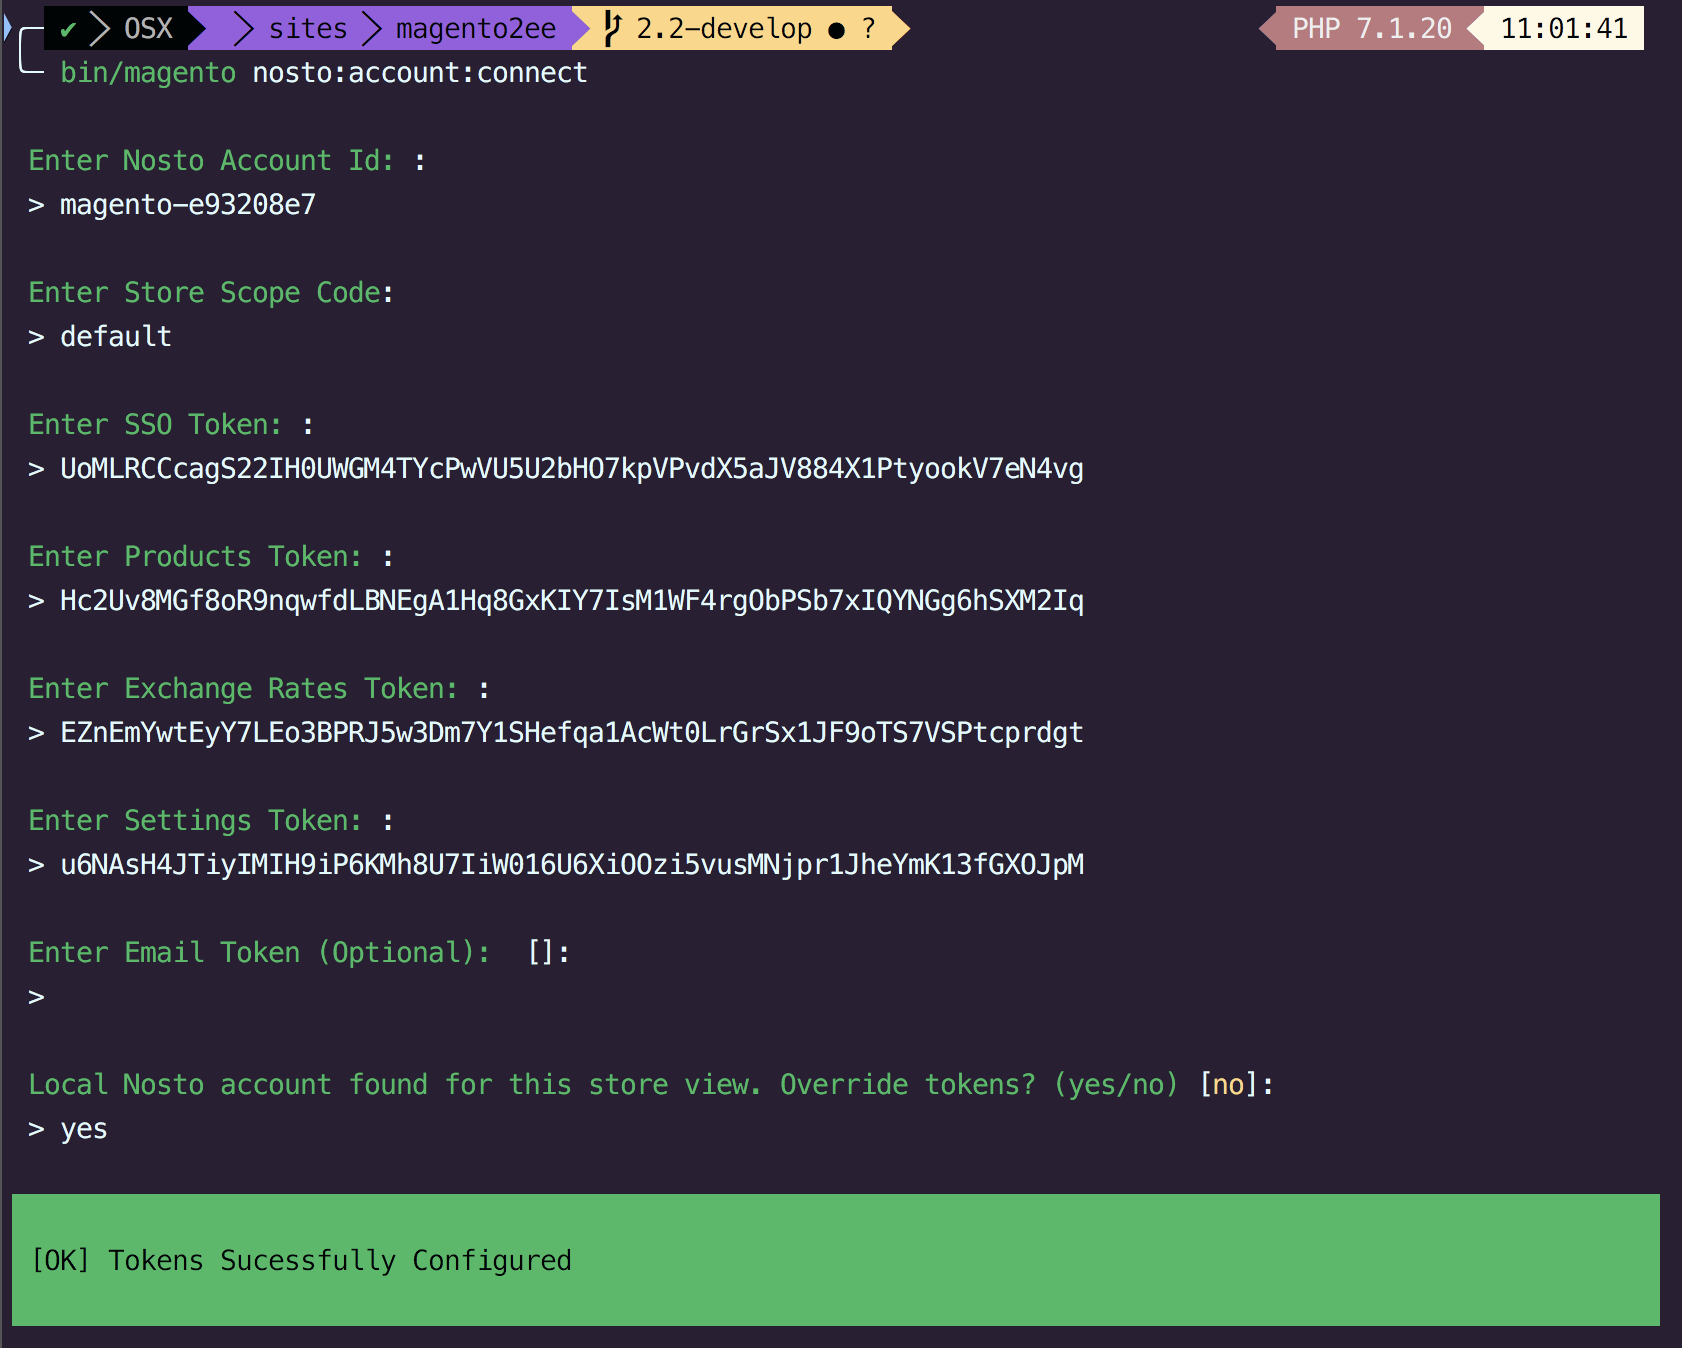Click the green checkmark status icon
The image size is (1682, 1348).
pos(68,29)
